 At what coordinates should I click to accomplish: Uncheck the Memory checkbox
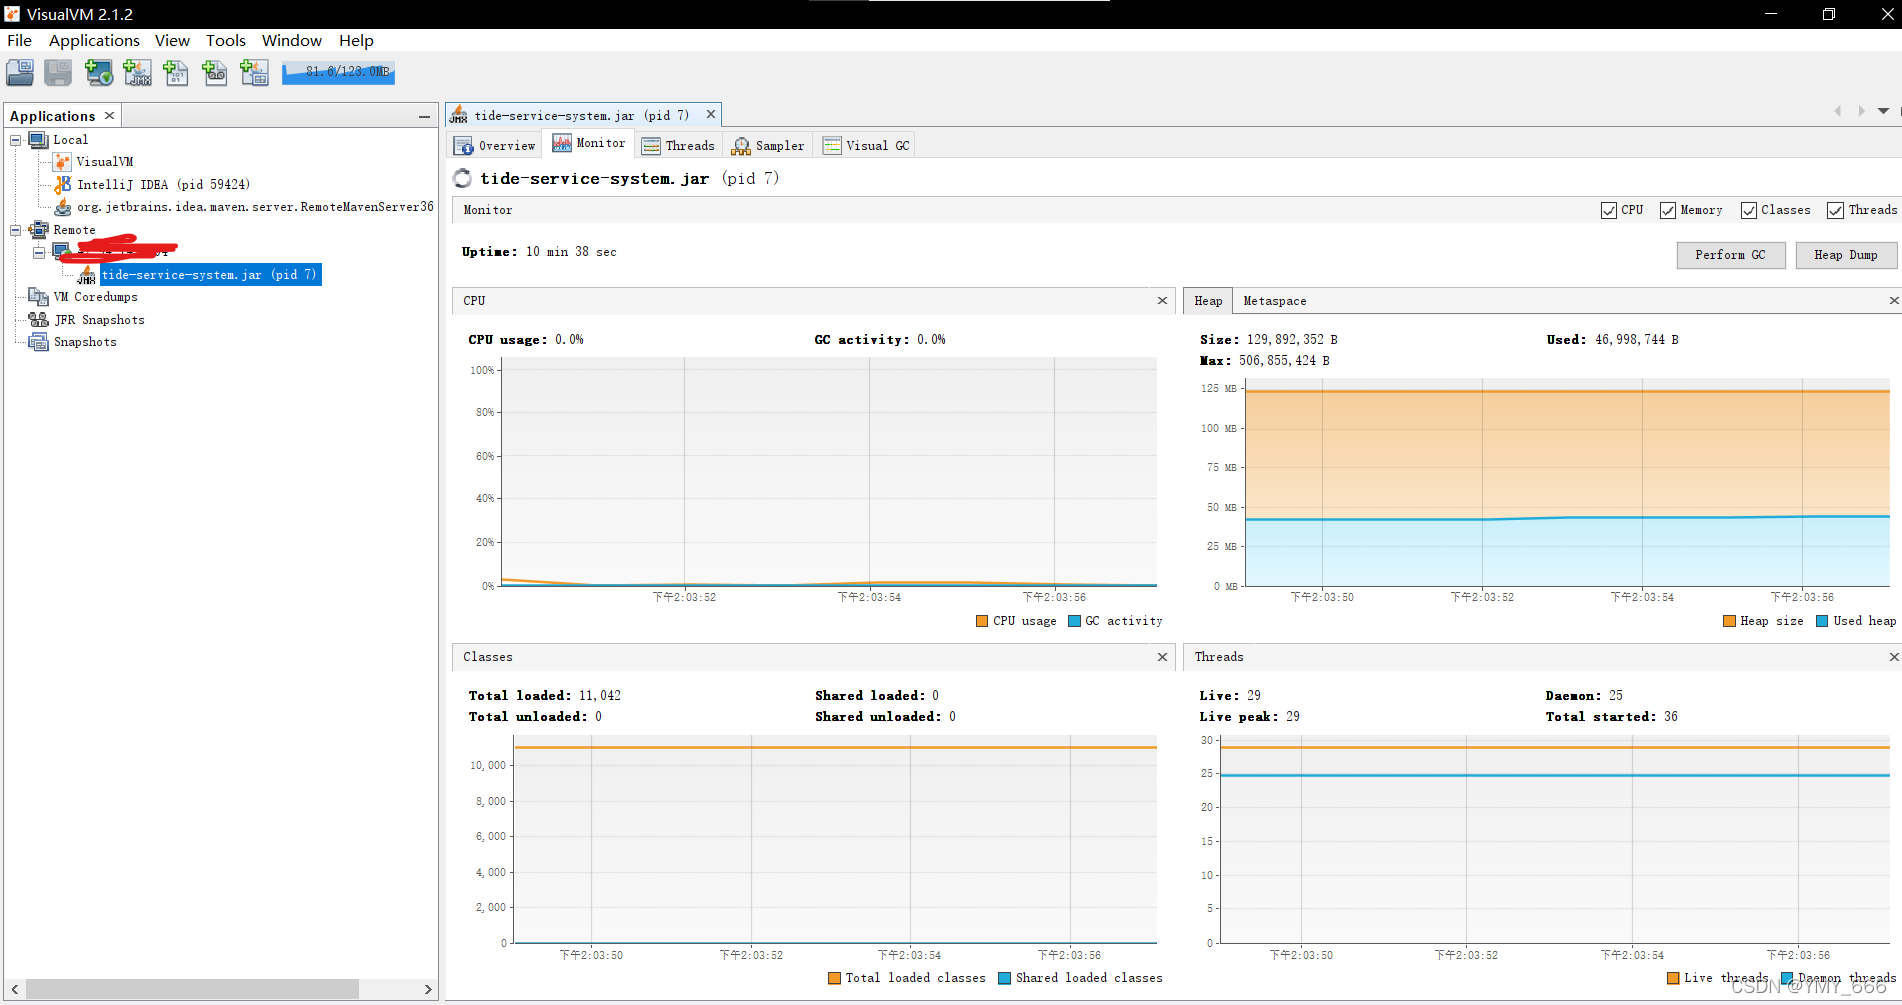[x=1668, y=210]
